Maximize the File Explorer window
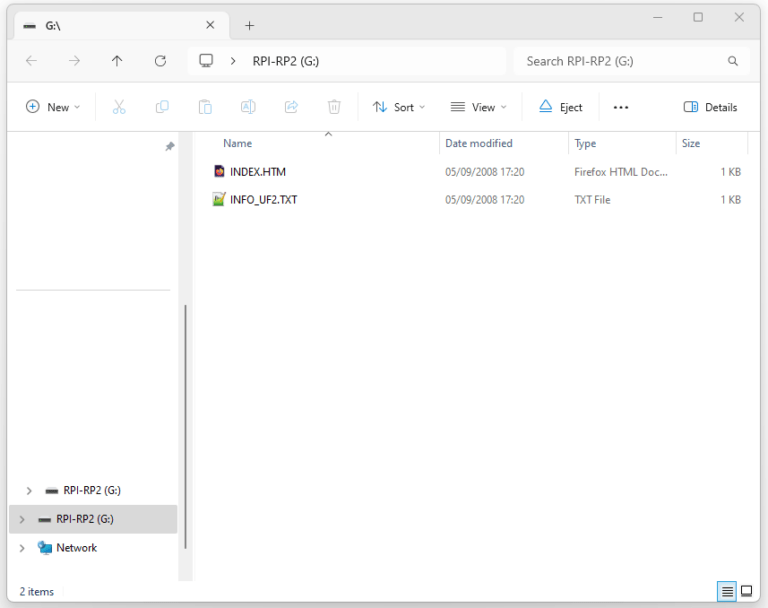 (x=698, y=18)
